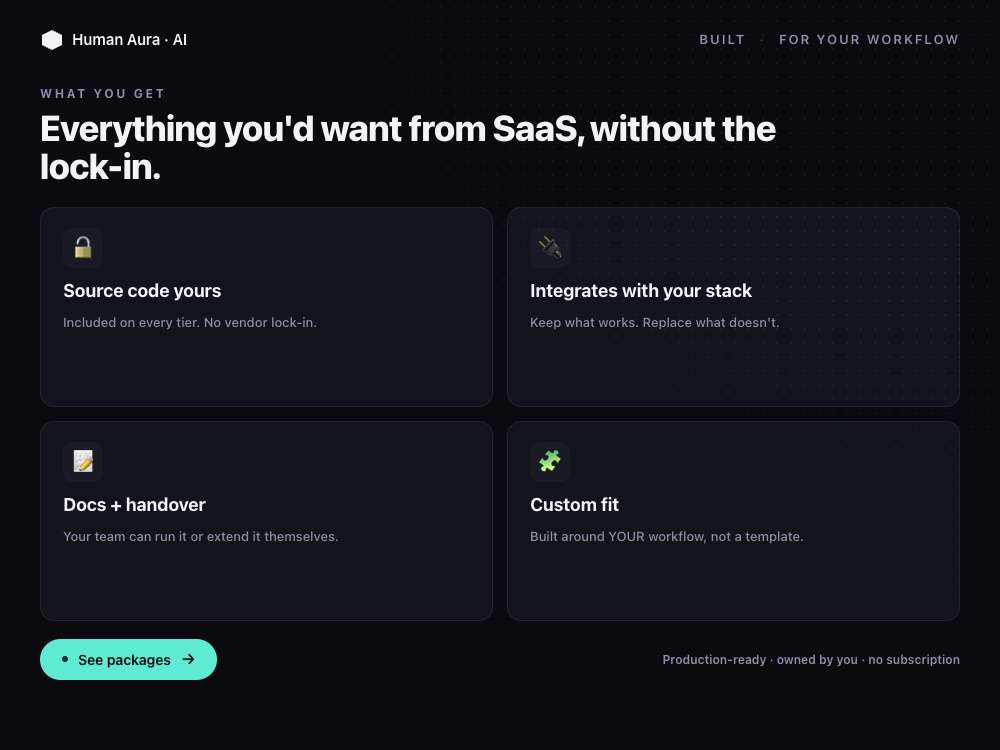1000x750 pixels.
Task: Click the WHAT YOU GET eyebrow label
Action: click(x=103, y=94)
